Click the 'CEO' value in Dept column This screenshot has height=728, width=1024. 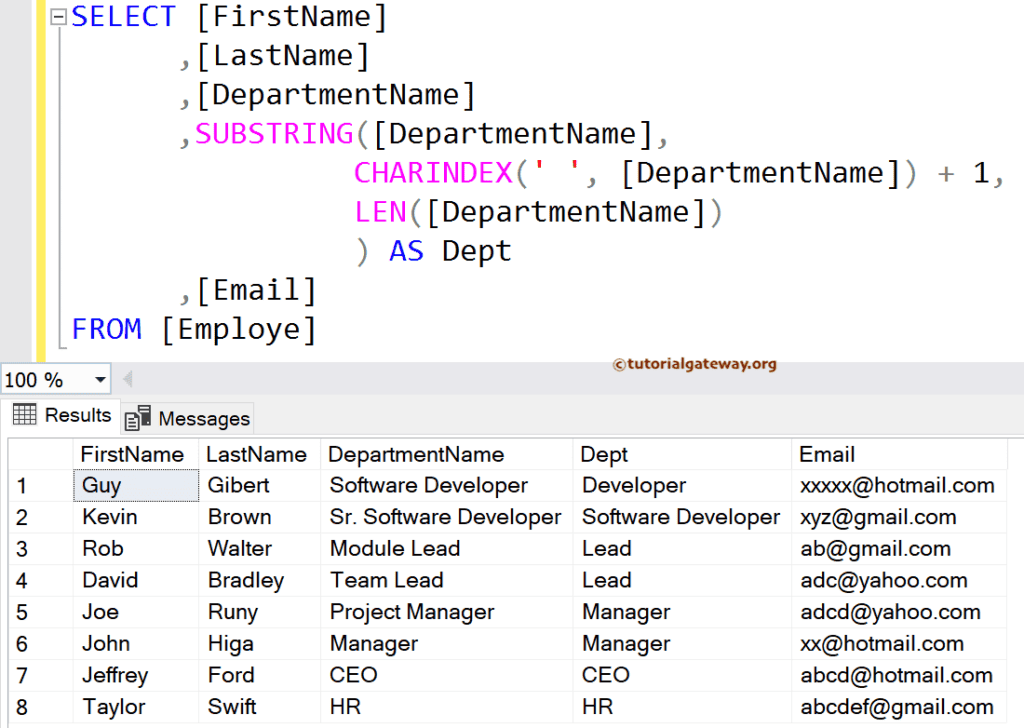(606, 675)
